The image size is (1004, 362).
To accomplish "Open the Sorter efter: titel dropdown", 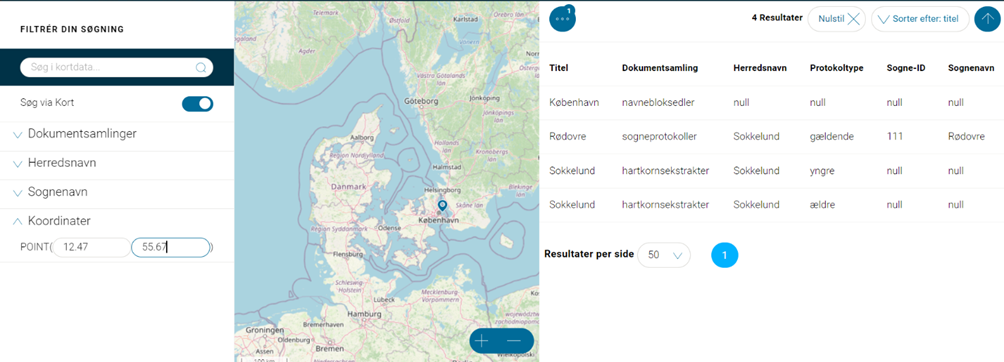I will pyautogui.click(x=920, y=19).
